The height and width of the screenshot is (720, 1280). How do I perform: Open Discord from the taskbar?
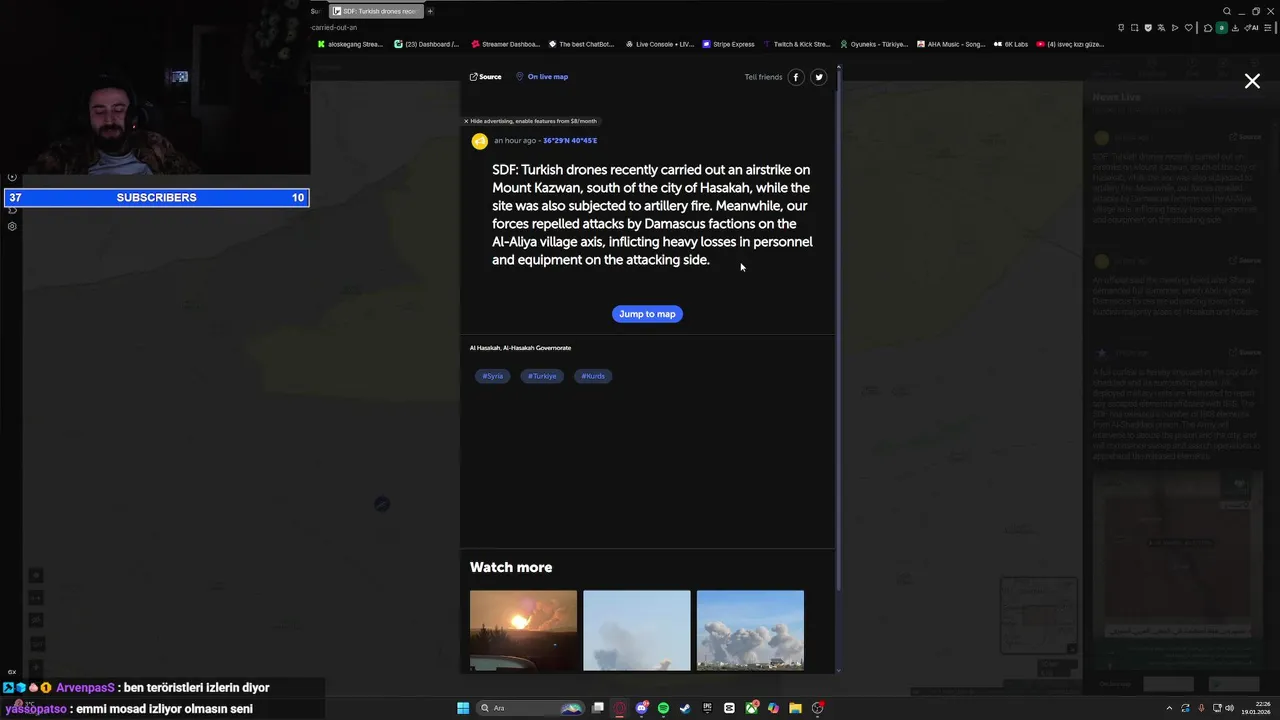(642, 708)
